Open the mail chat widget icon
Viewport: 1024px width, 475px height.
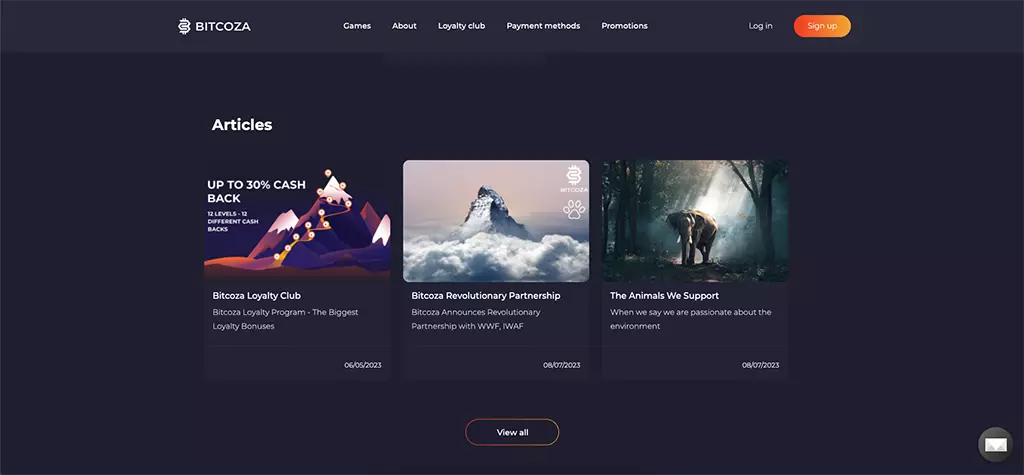[995, 445]
